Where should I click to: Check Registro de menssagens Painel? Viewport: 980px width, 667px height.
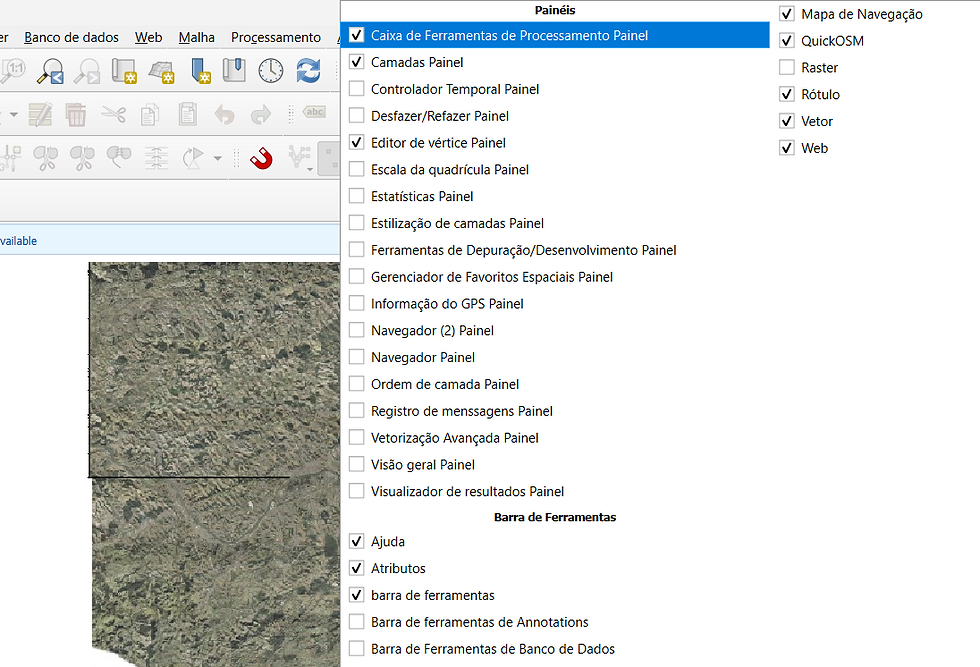(356, 411)
